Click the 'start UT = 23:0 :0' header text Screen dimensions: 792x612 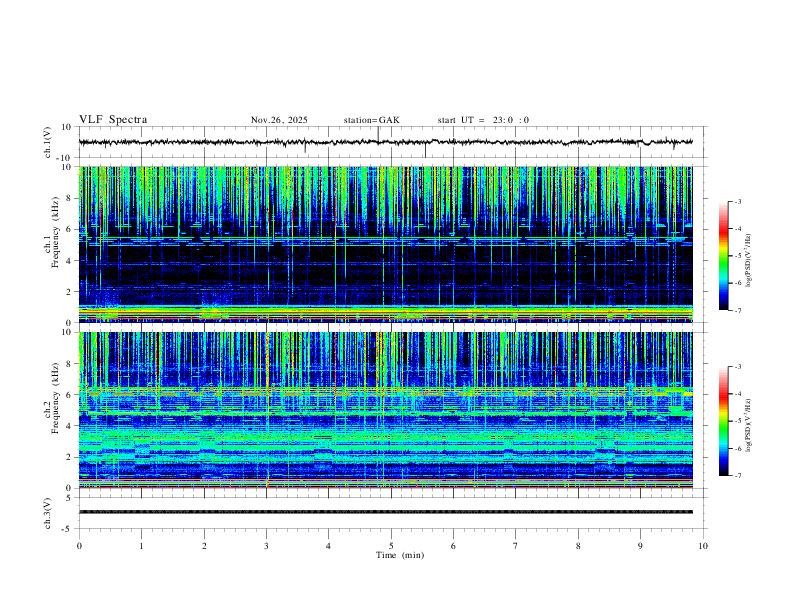[483, 120]
